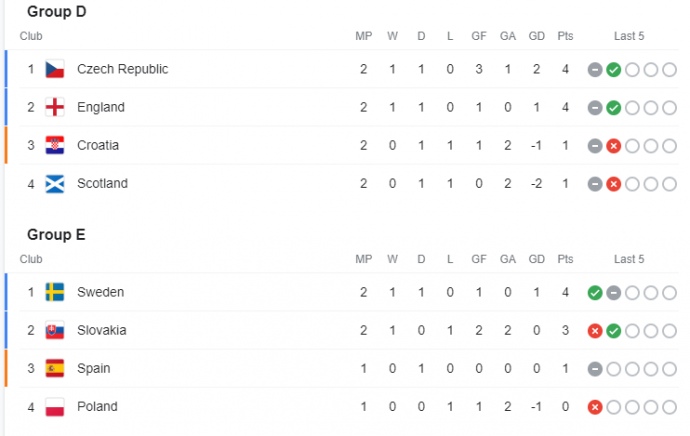Click the Group E heading

click(56, 235)
